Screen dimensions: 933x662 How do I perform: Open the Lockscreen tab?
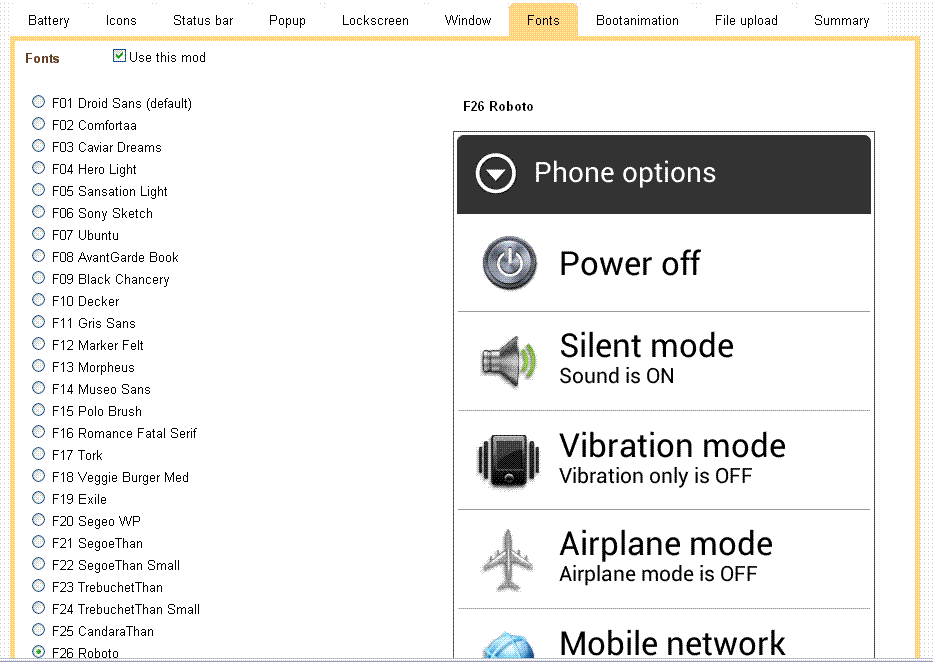(x=375, y=21)
